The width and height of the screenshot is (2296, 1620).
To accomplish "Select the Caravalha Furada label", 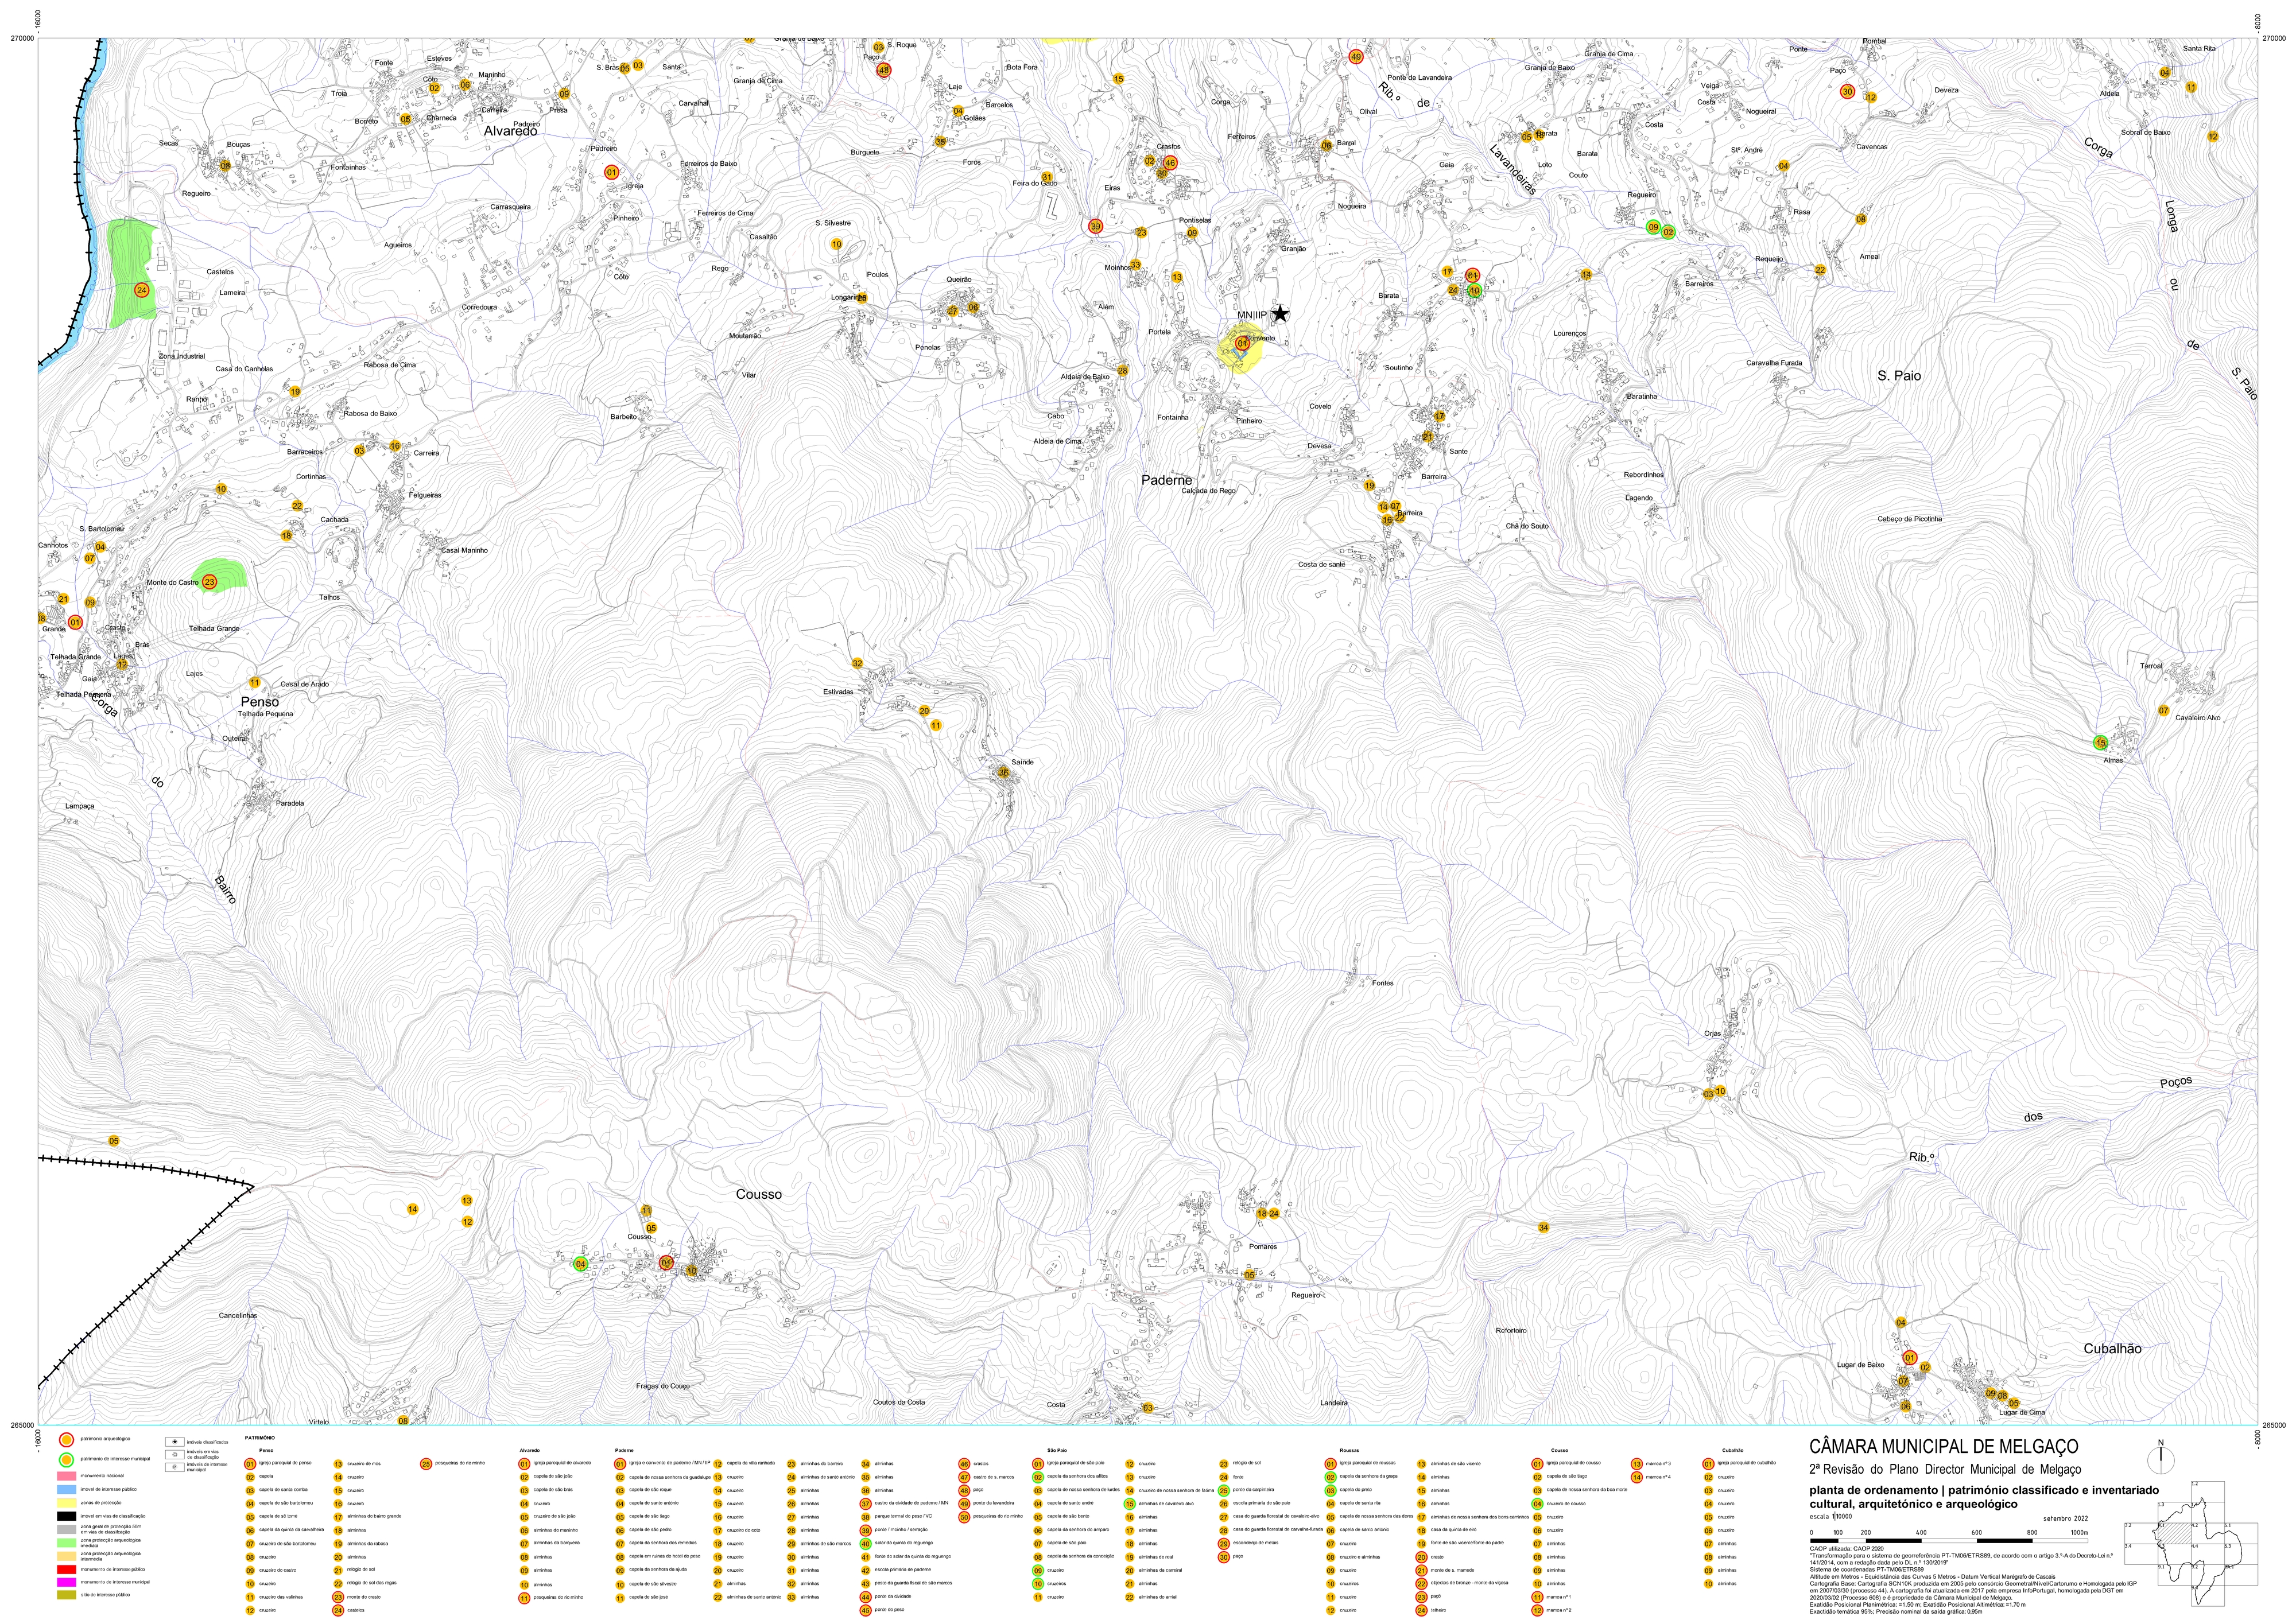I will pyautogui.click(x=1774, y=363).
